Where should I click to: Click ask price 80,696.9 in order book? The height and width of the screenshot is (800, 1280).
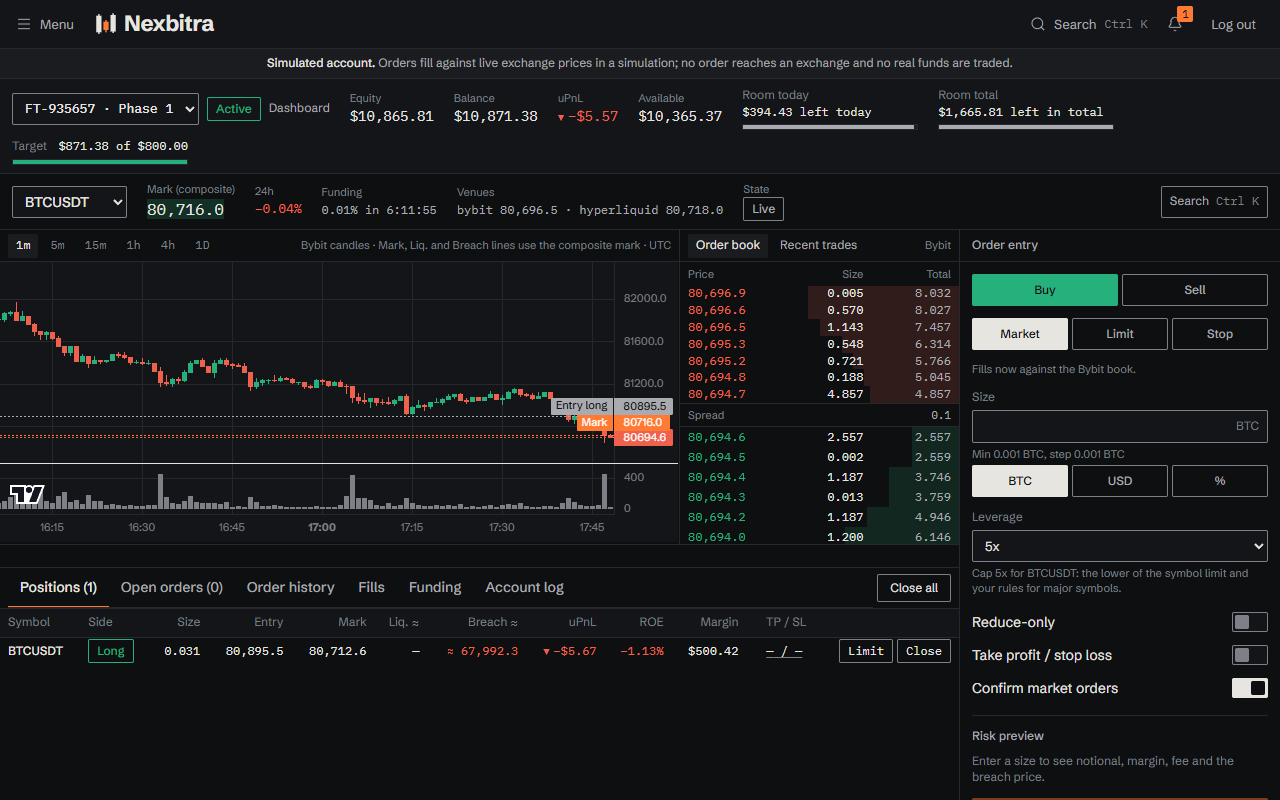click(x=717, y=293)
